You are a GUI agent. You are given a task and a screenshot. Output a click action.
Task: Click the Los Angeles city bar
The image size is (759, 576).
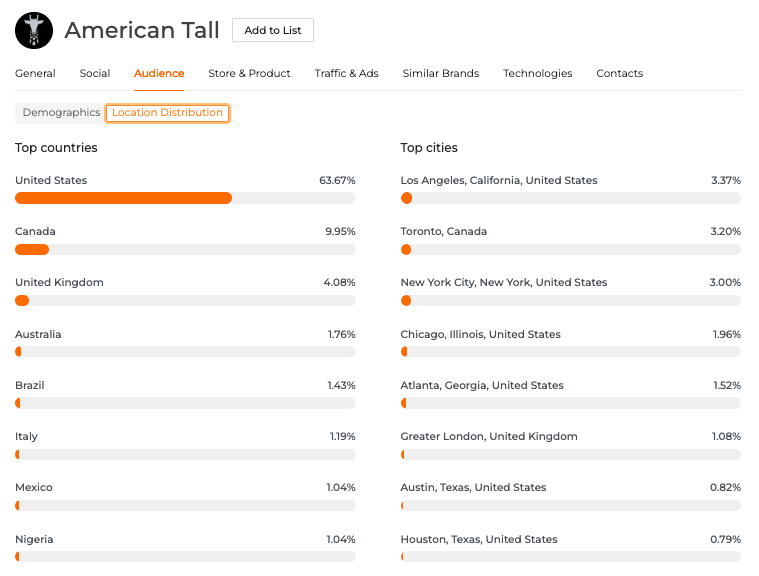pyautogui.click(x=570, y=198)
